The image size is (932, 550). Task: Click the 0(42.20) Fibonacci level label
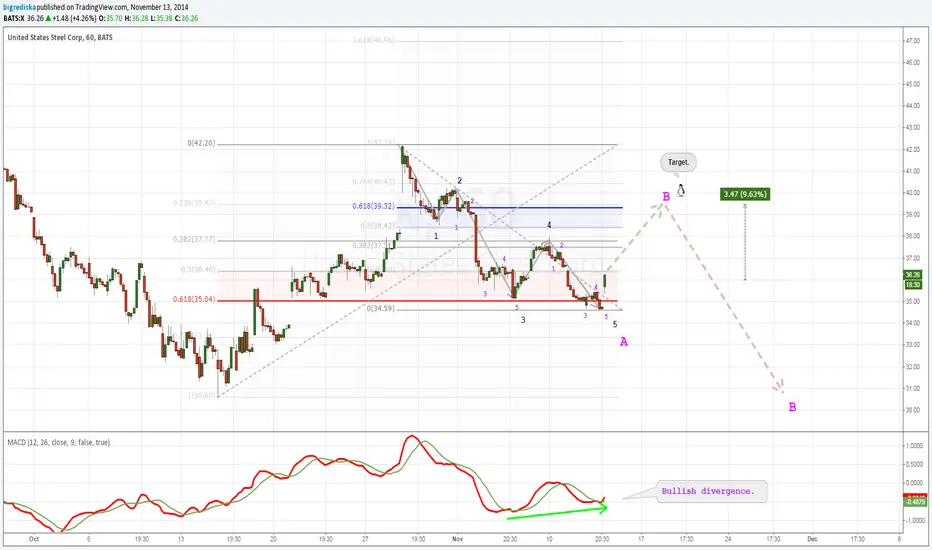[x=201, y=143]
